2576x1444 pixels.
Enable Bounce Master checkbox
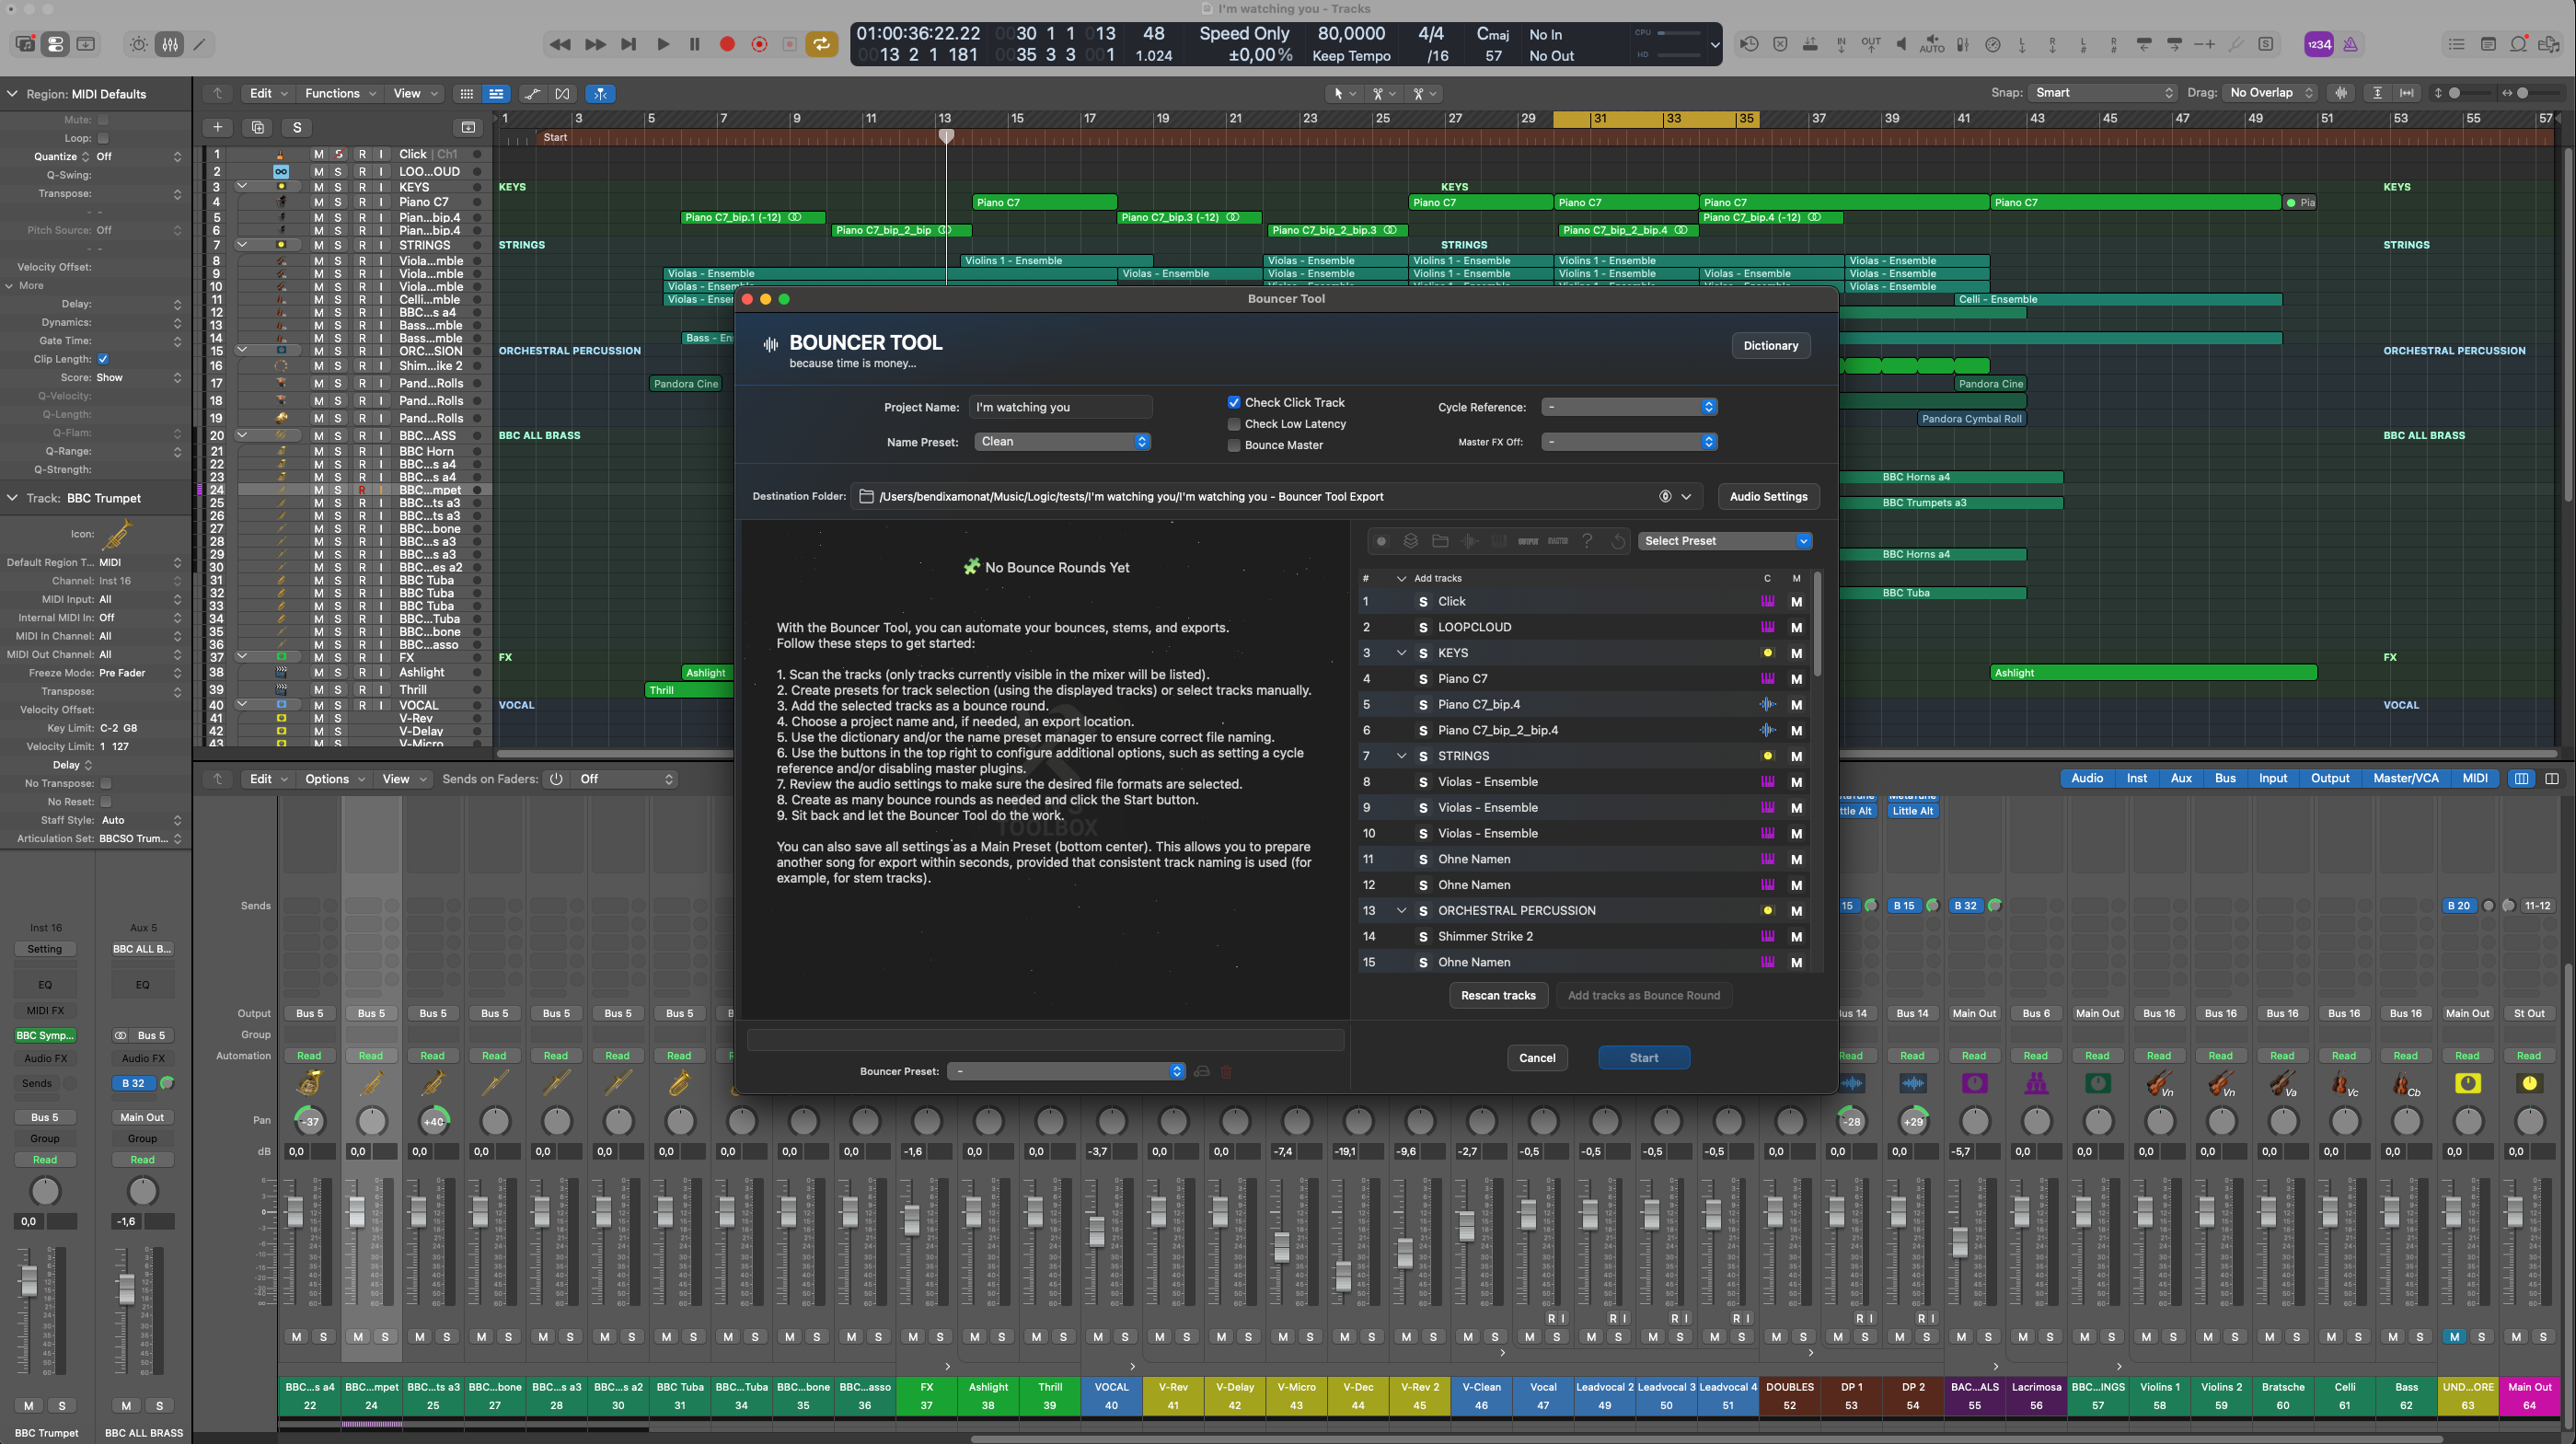[1234, 445]
